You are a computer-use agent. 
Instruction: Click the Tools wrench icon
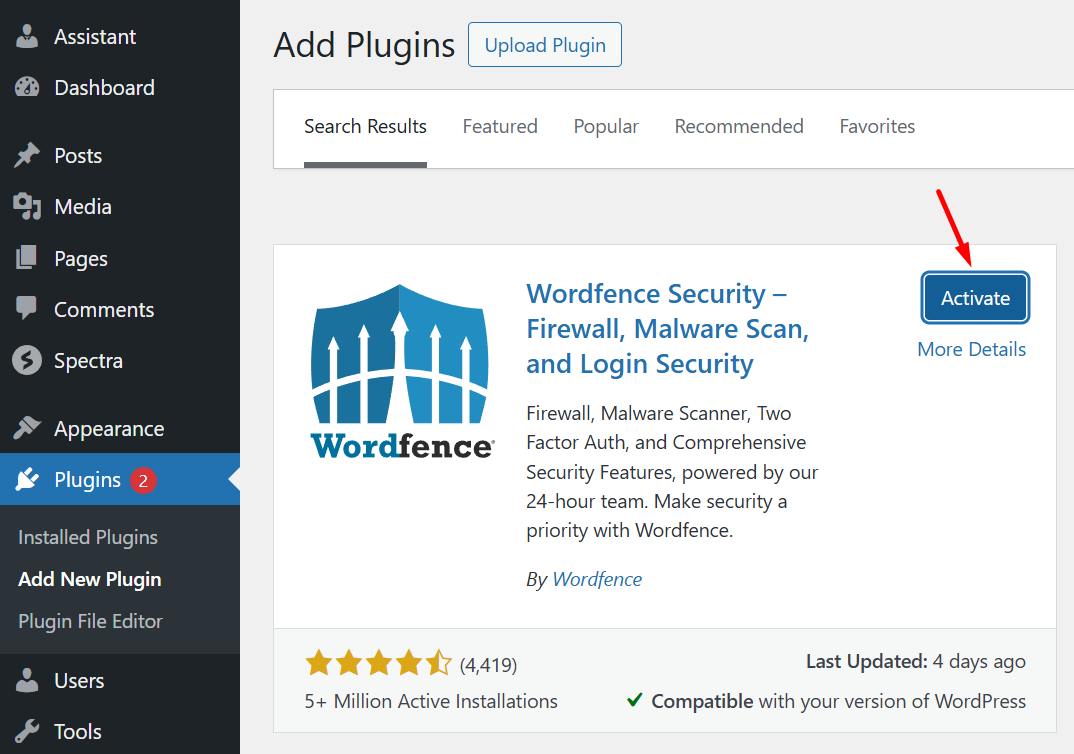[27, 731]
